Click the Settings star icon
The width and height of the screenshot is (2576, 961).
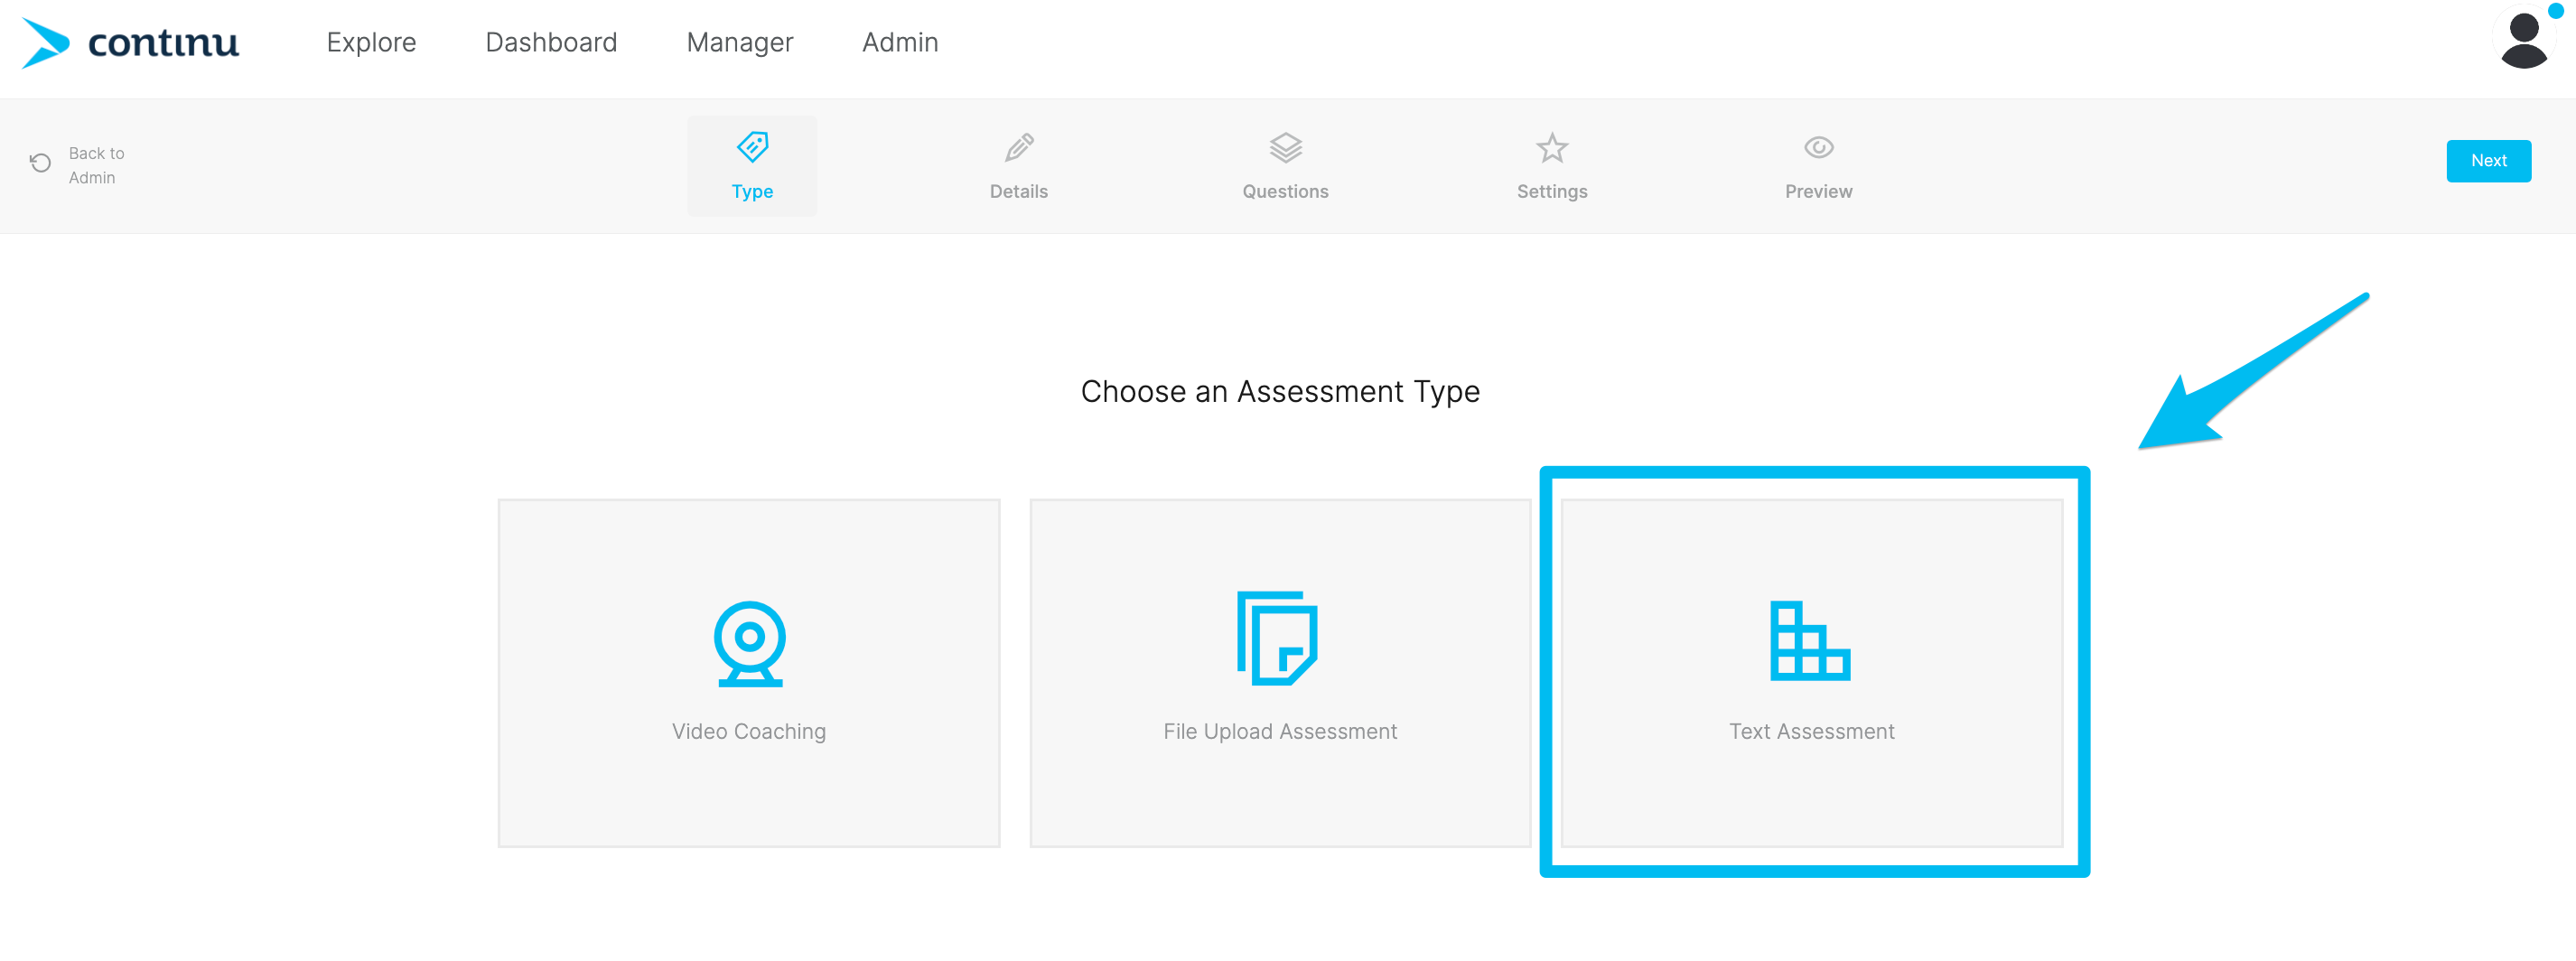point(1551,148)
